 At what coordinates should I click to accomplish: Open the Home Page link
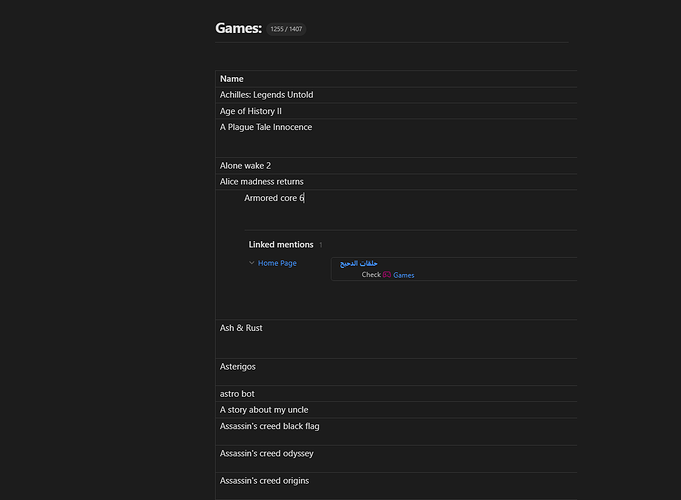[277, 263]
